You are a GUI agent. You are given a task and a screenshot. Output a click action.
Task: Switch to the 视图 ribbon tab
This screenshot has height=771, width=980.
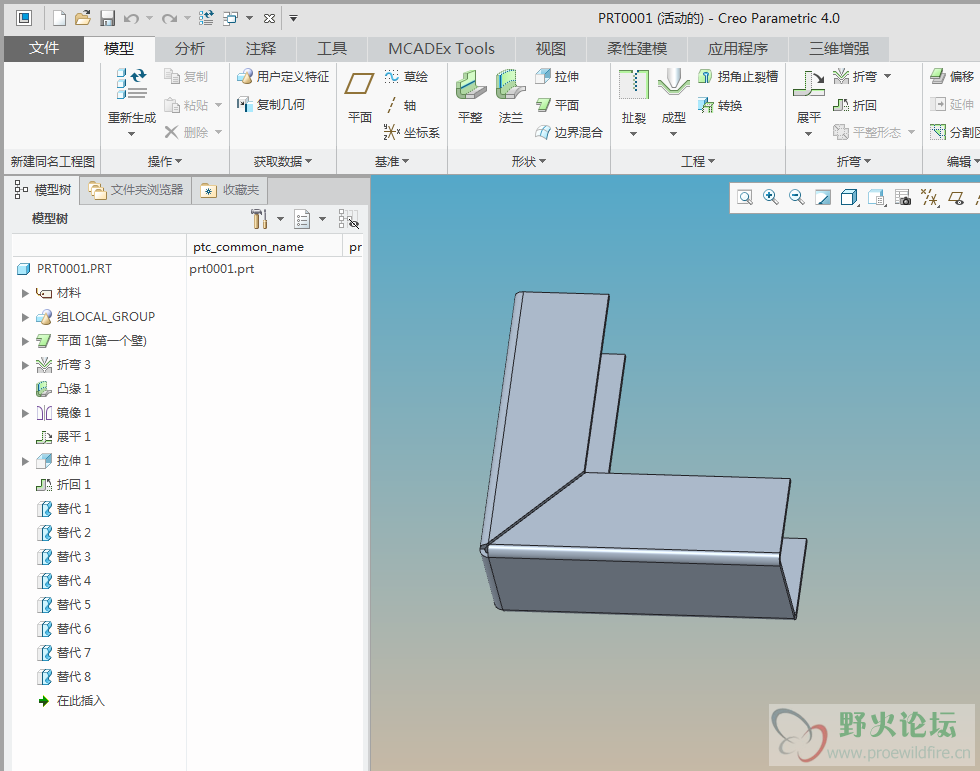click(x=551, y=49)
